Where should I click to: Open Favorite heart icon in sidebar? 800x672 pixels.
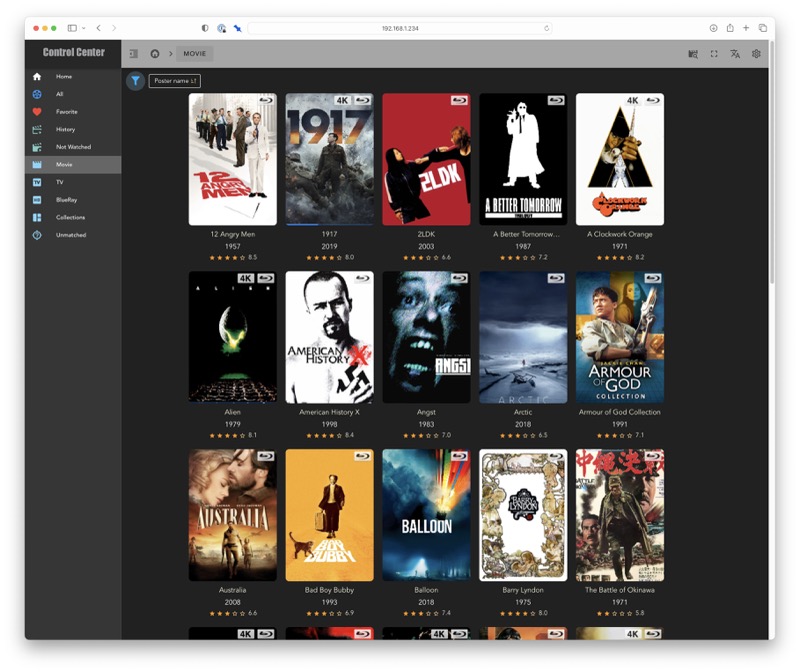click(x=37, y=112)
